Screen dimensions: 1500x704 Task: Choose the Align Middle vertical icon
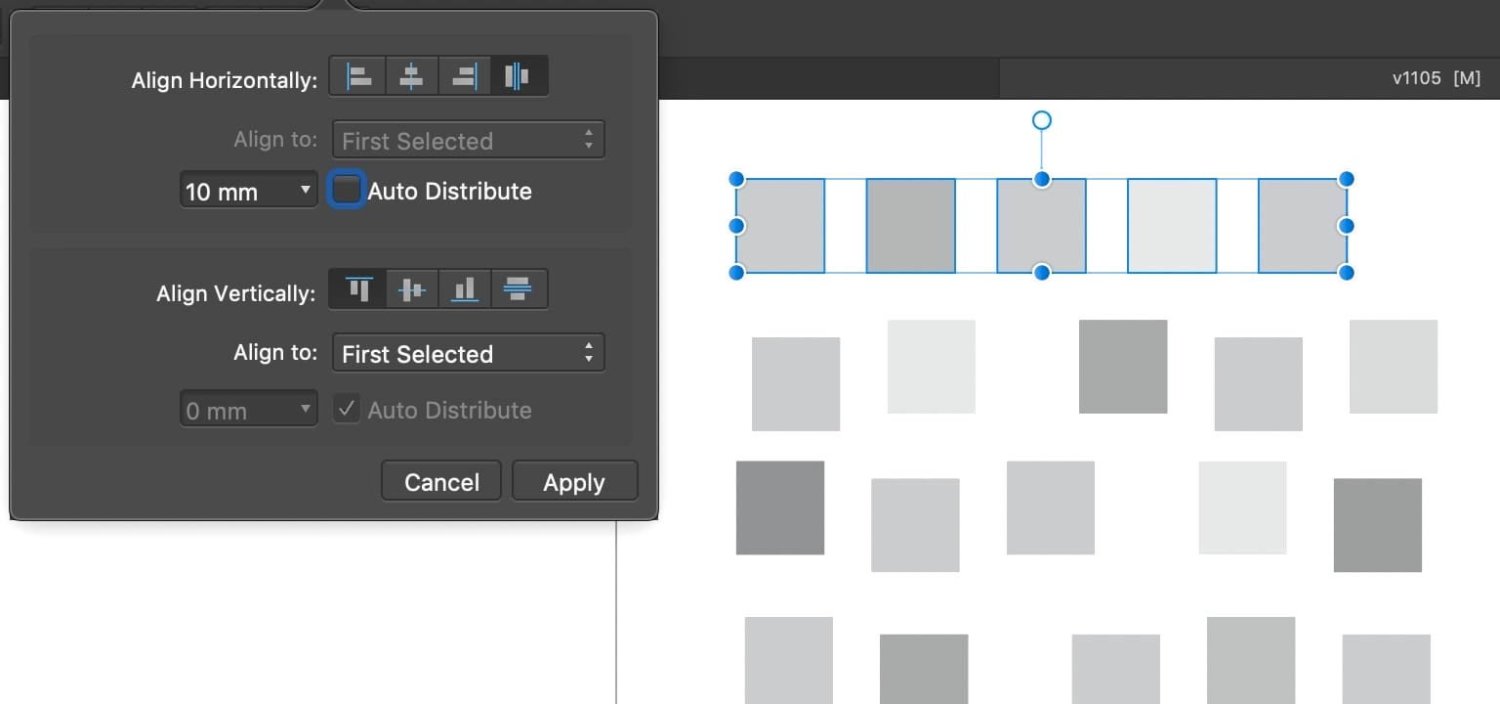(411, 290)
